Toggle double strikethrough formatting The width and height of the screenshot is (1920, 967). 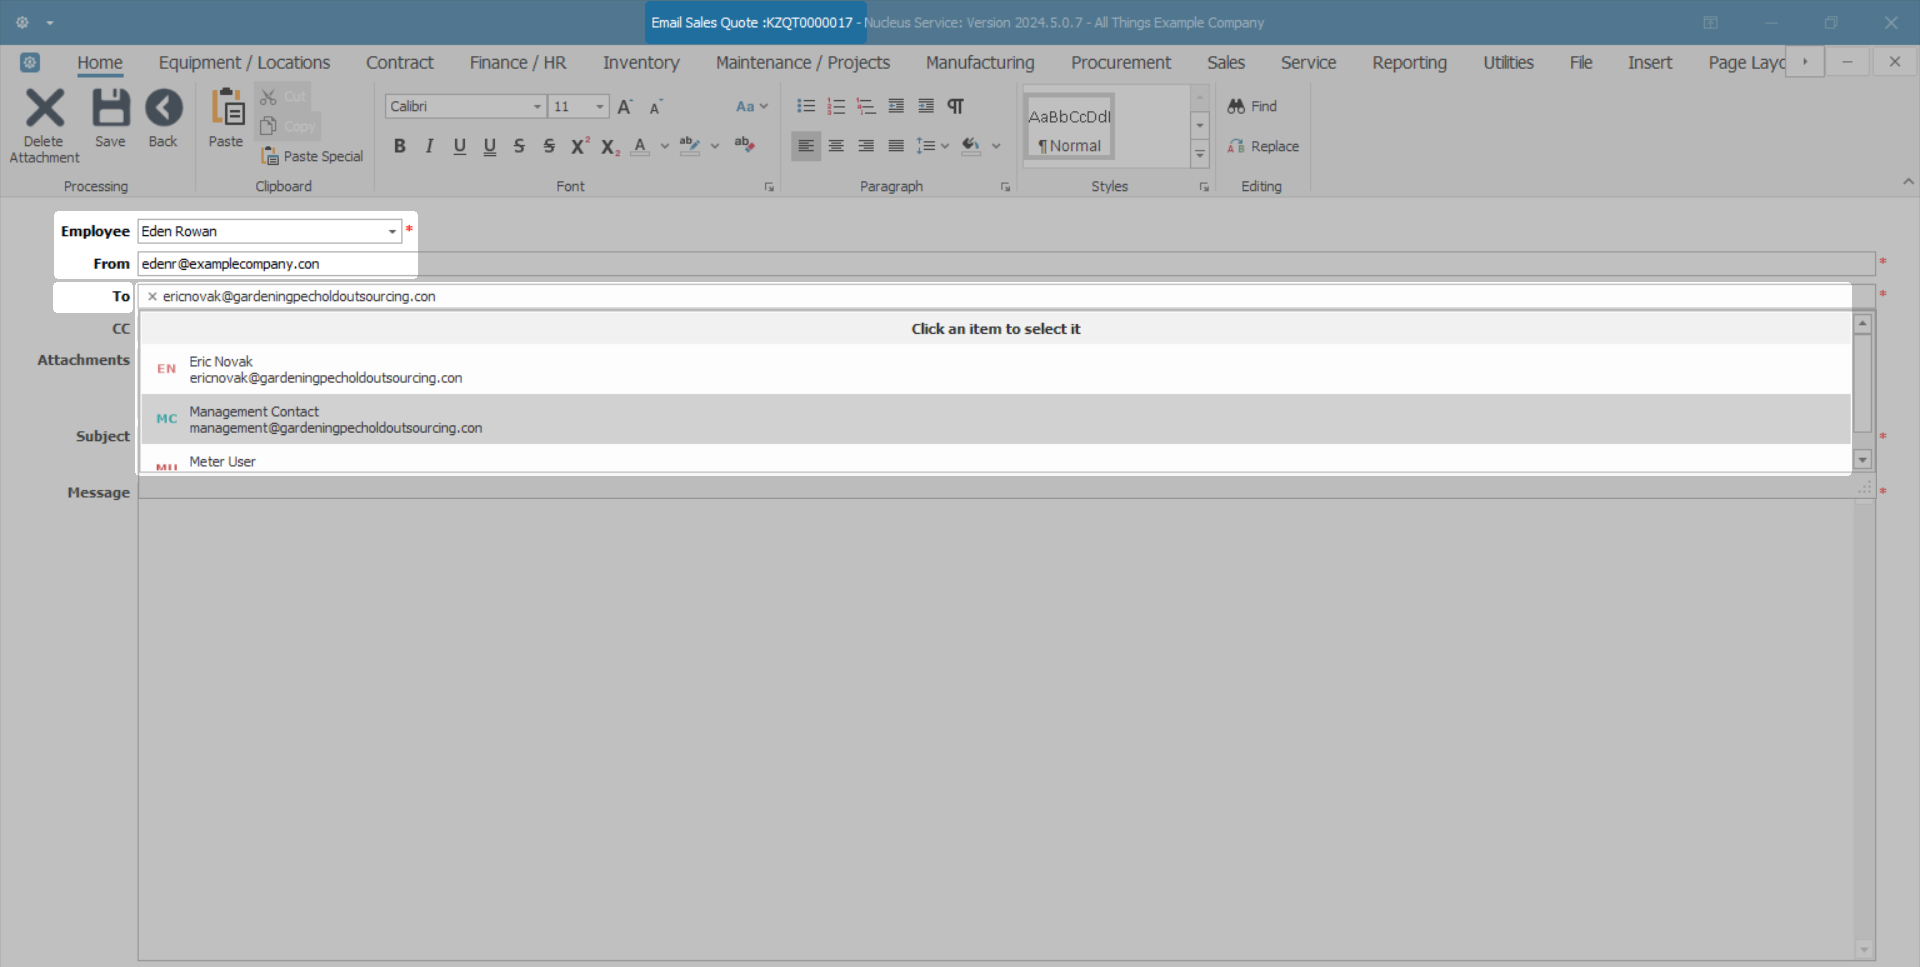[x=549, y=146]
